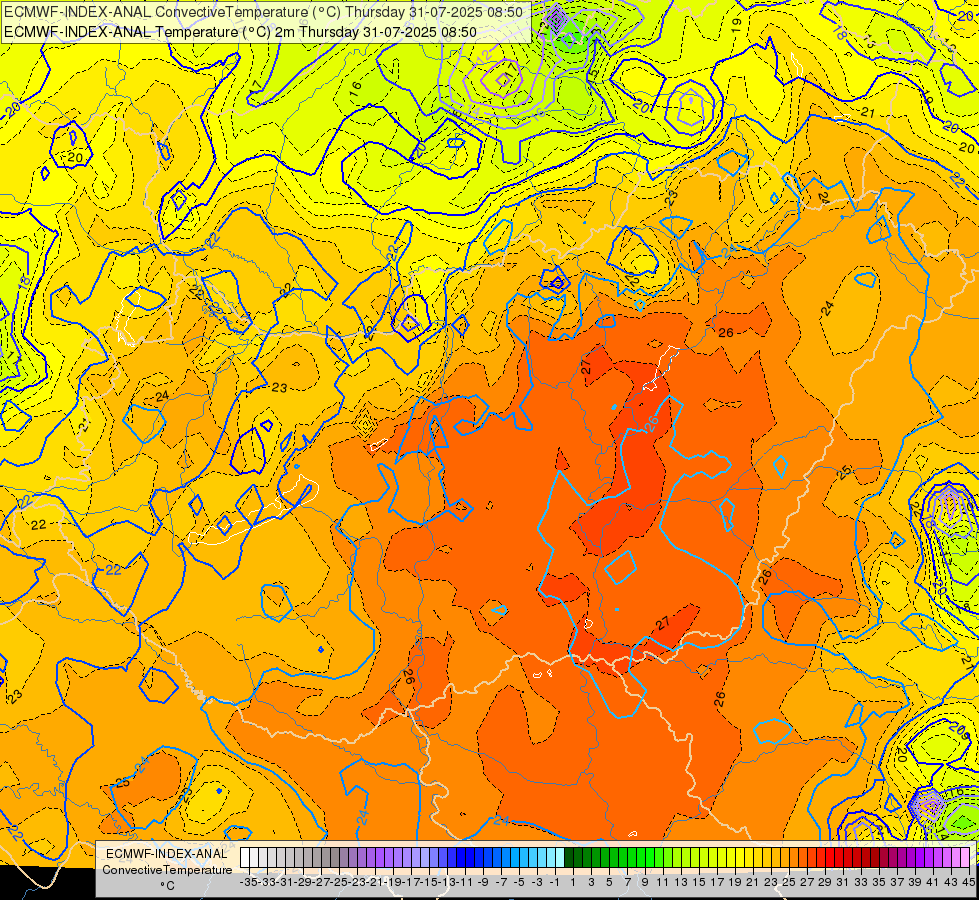This screenshot has height=900, width=979.
Task: Select red swatch above 31 on color scale
Action: (x=839, y=857)
